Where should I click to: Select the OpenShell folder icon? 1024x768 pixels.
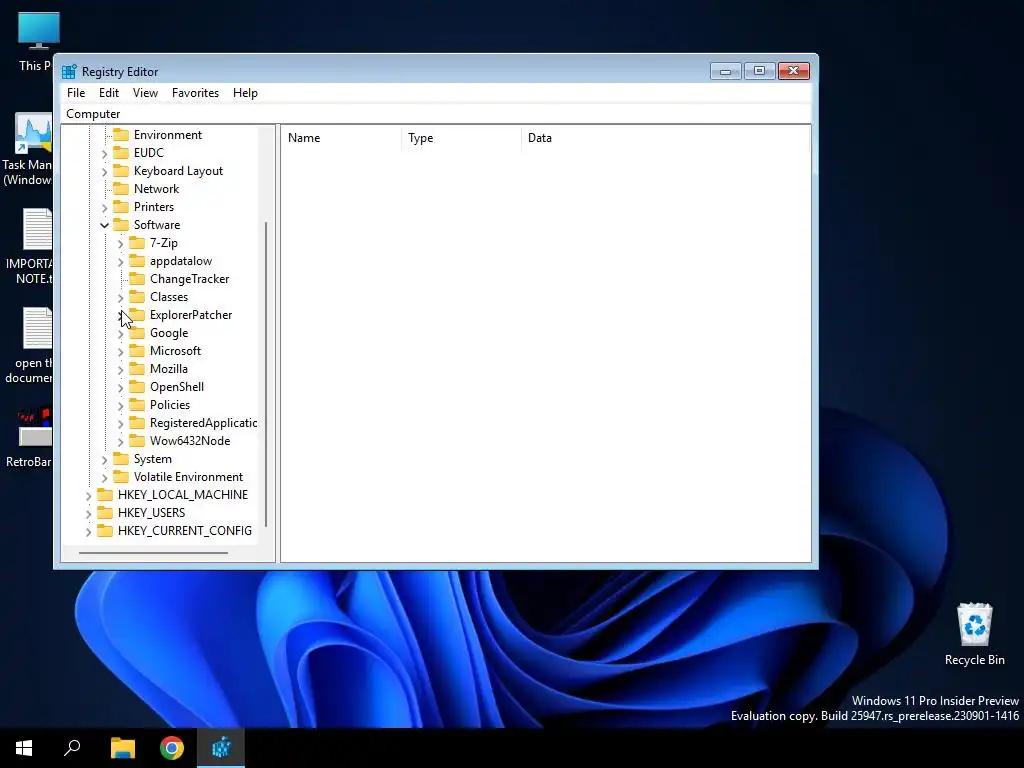pos(137,387)
